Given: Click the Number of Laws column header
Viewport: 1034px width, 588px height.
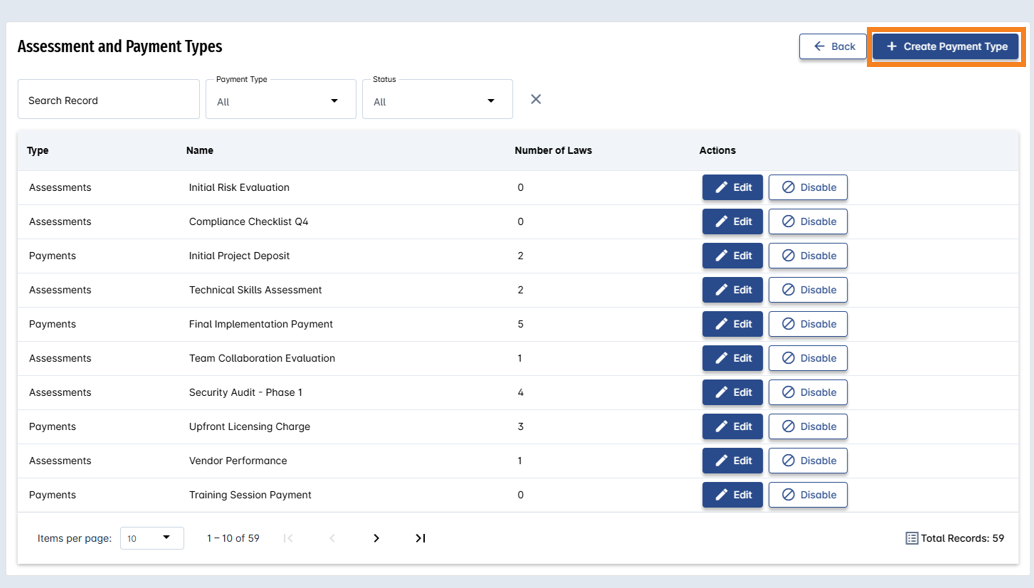Looking at the screenshot, I should [553, 150].
